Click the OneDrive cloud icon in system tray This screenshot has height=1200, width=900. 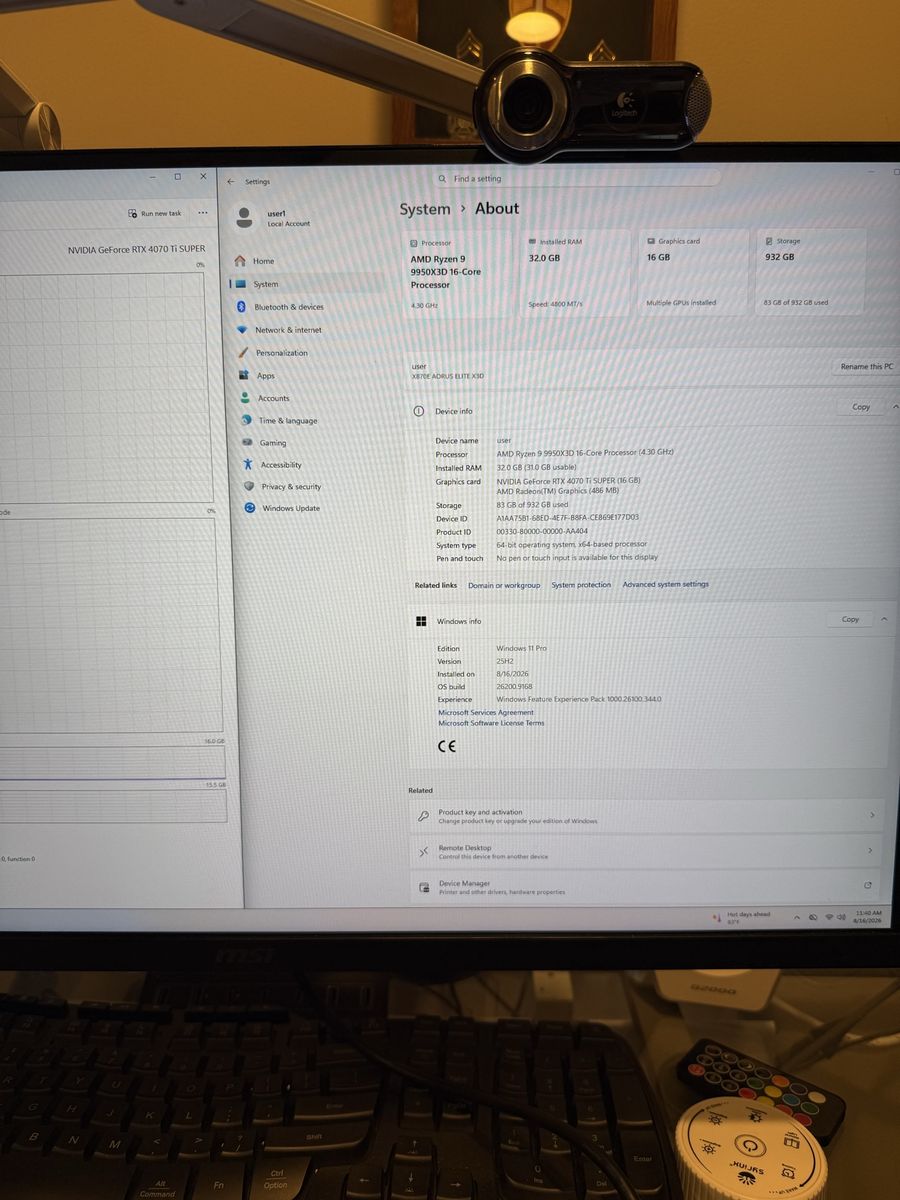click(813, 917)
